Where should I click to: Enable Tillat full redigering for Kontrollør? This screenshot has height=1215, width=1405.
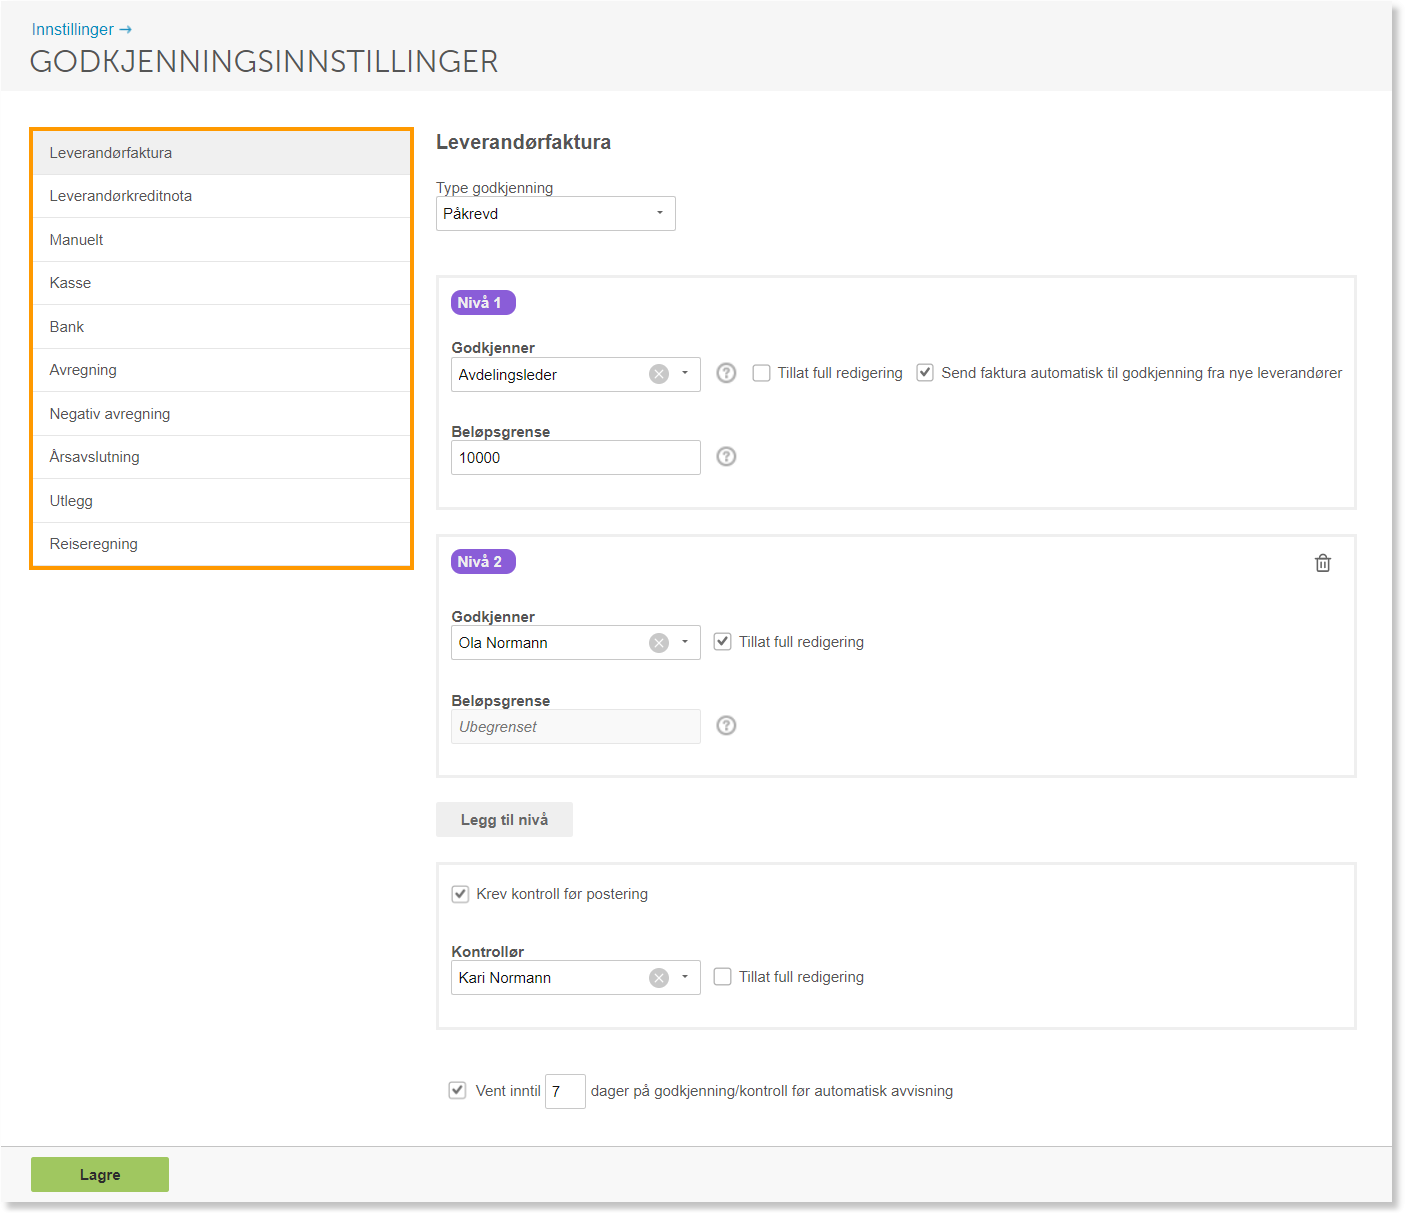click(x=722, y=977)
